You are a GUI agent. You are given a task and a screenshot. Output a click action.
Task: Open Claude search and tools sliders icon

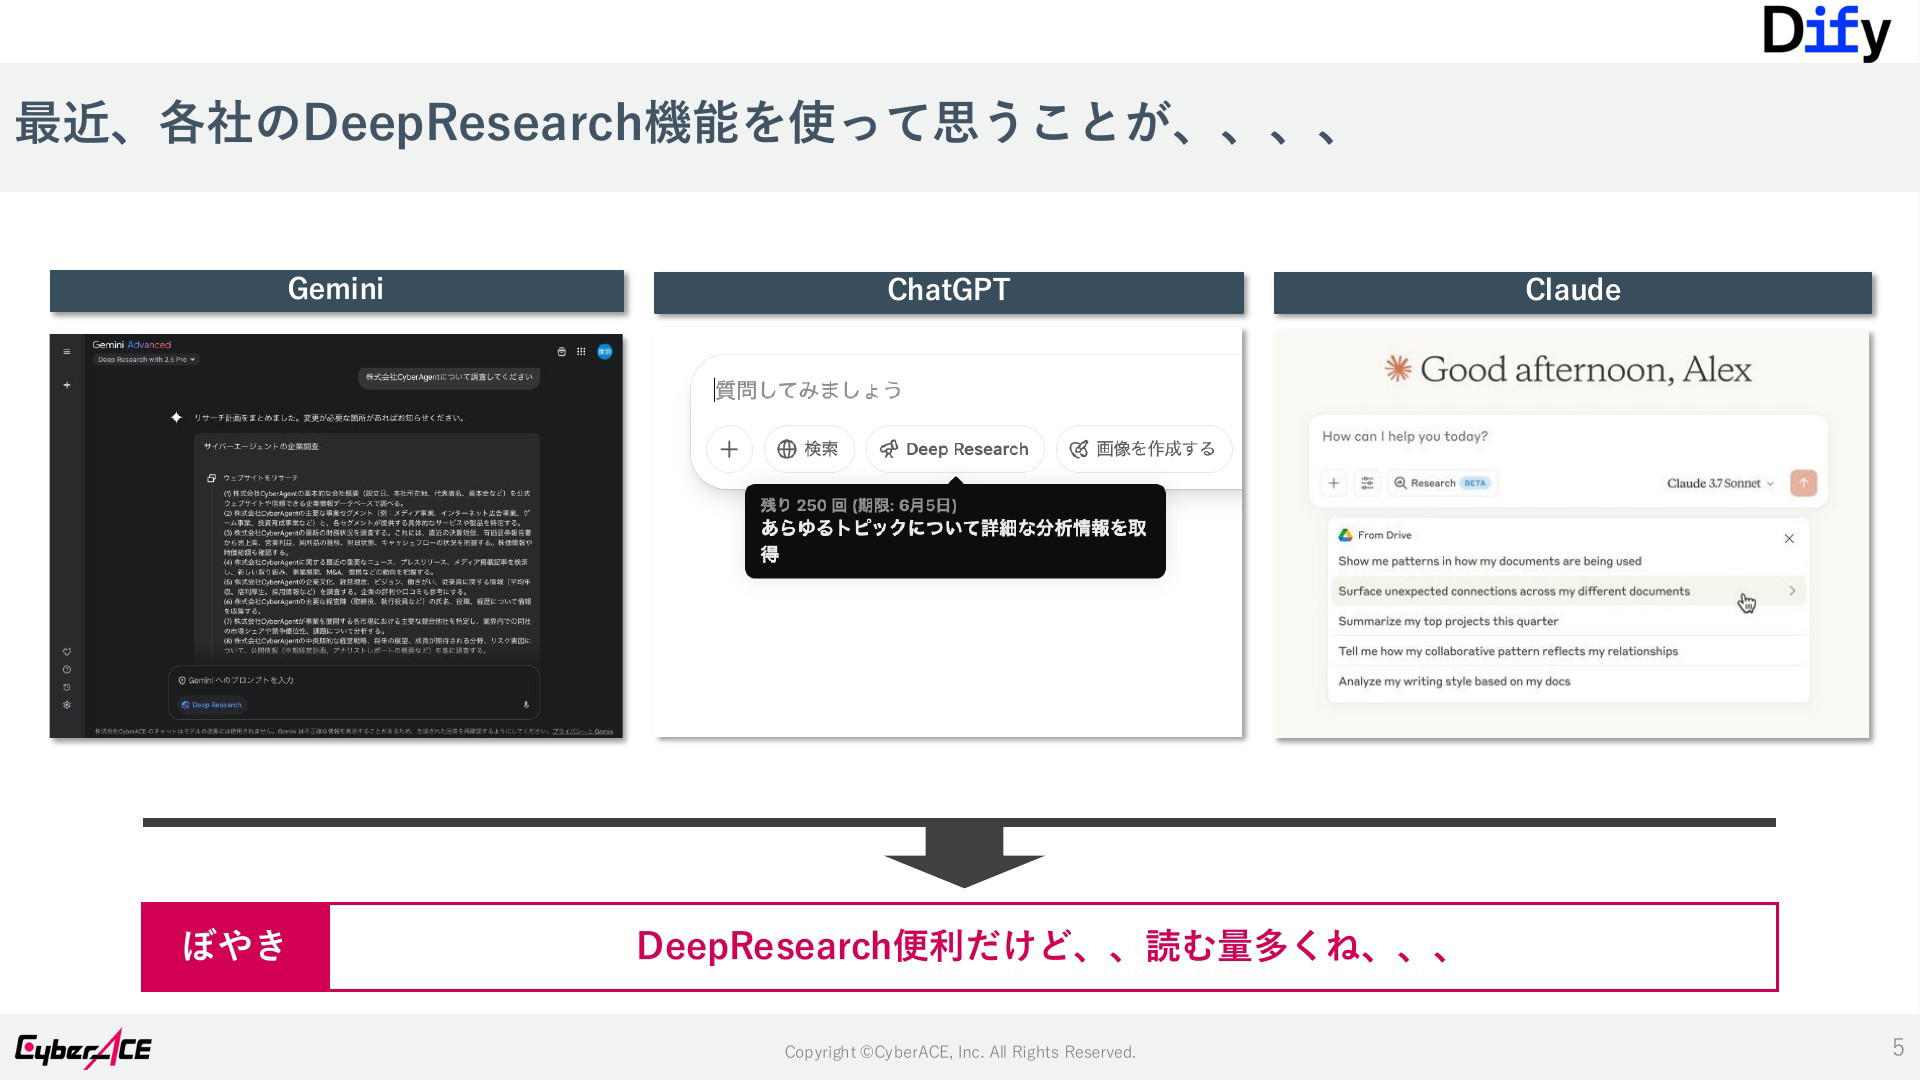click(x=1367, y=483)
